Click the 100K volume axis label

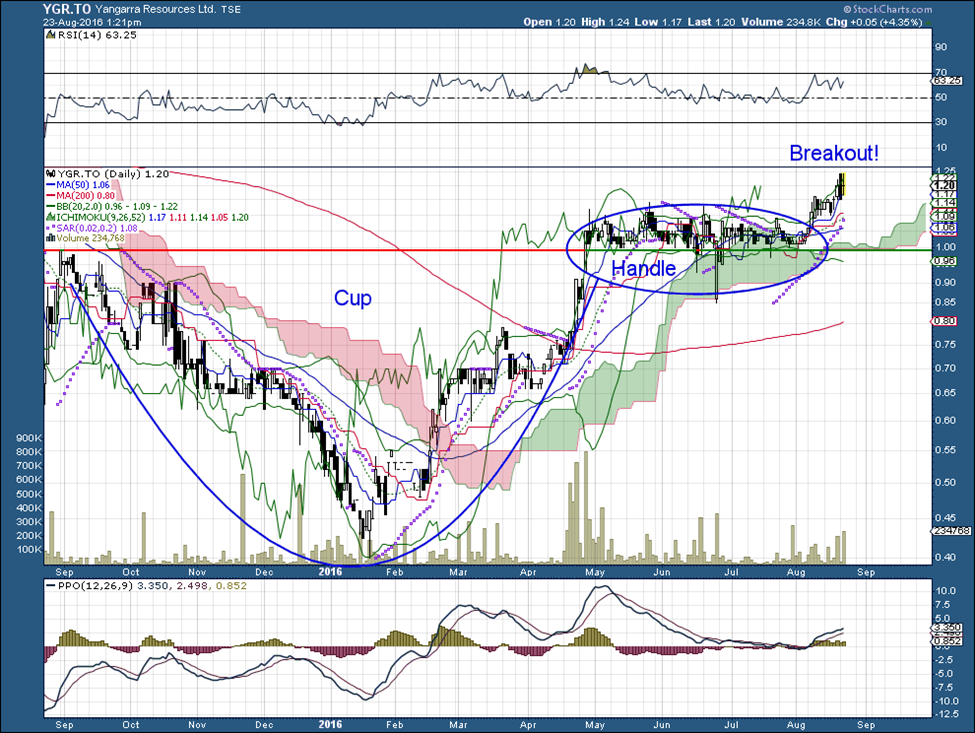(29, 550)
